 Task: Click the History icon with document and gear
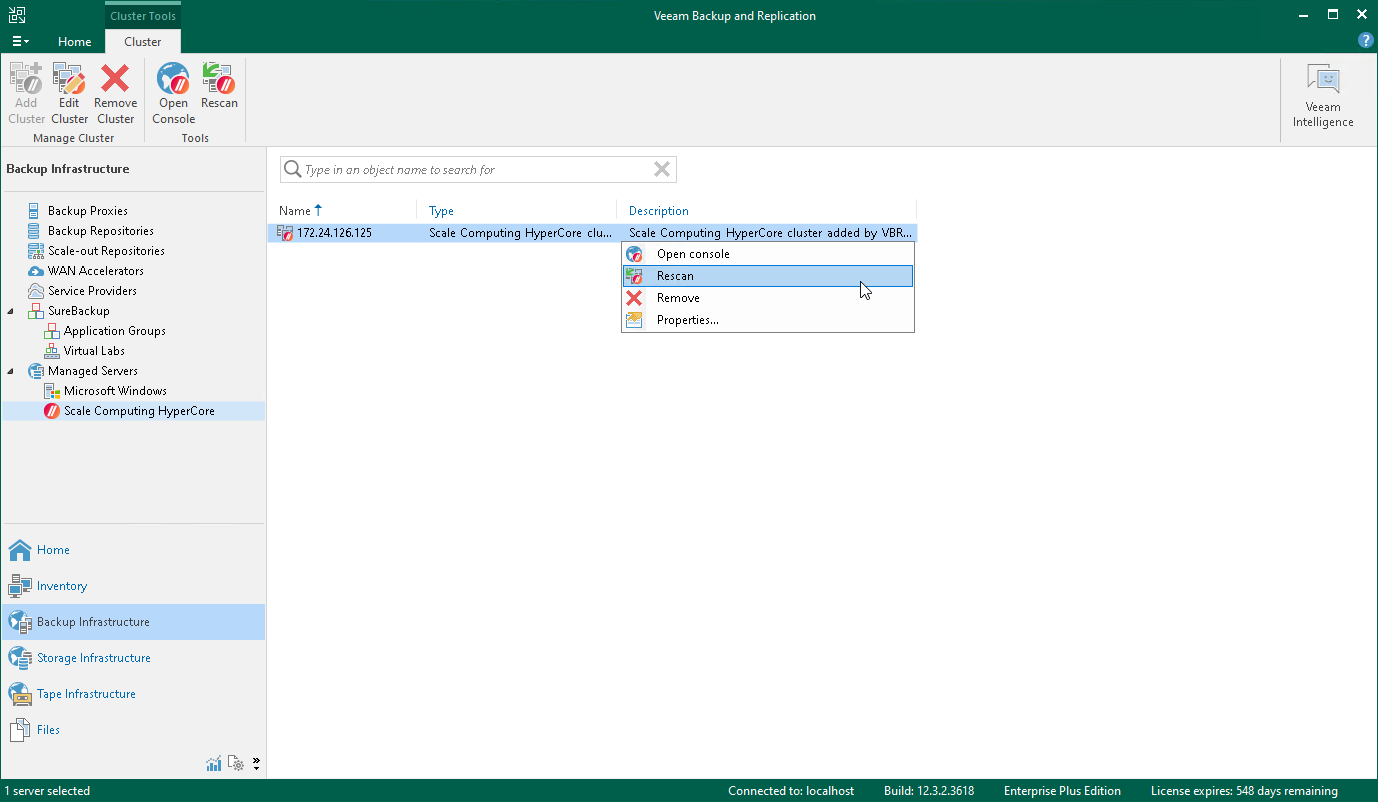coord(236,764)
